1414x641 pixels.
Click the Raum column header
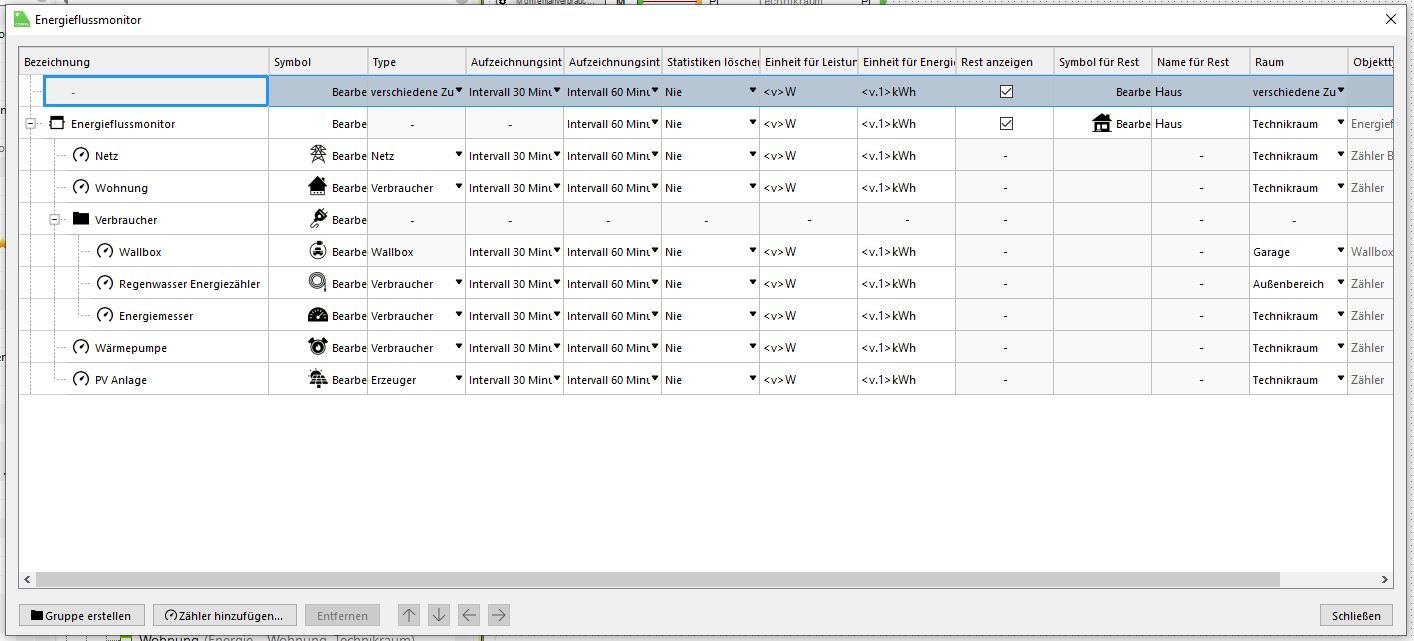tap(1298, 61)
